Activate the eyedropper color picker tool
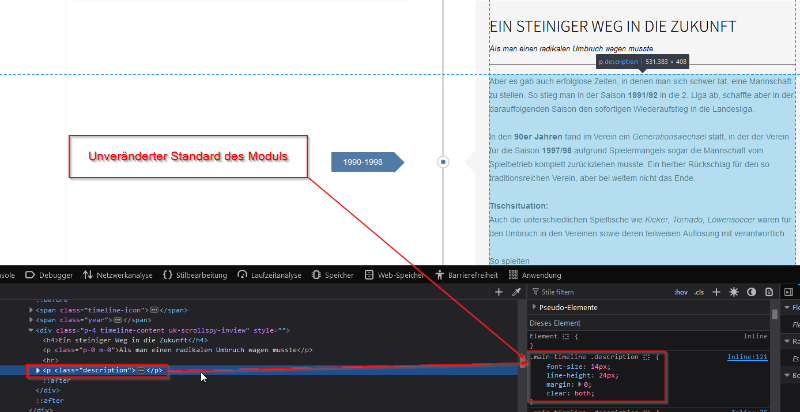This screenshot has height=412, width=800. pyautogui.click(x=516, y=292)
